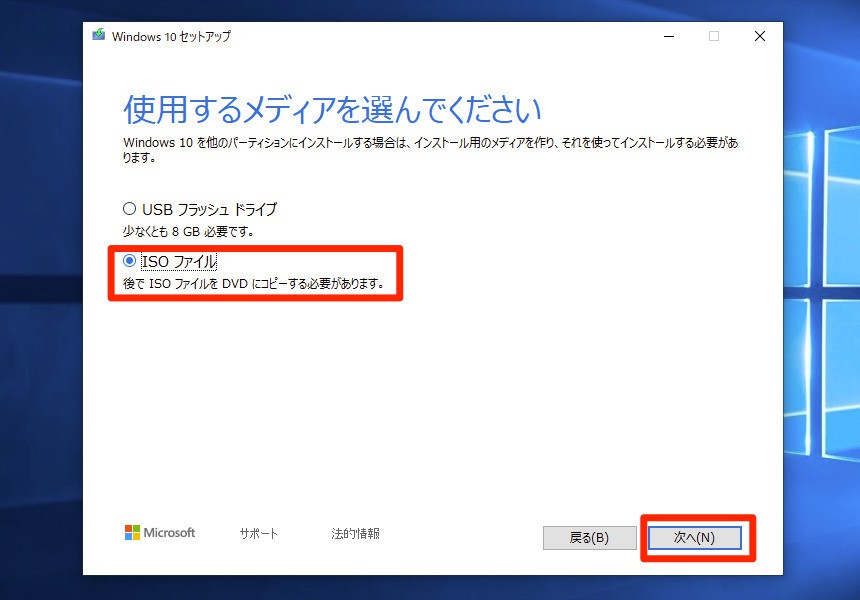Click the text '少なくとも 8 GB 必要です。'
The height and width of the screenshot is (600, 860).
coord(189,231)
